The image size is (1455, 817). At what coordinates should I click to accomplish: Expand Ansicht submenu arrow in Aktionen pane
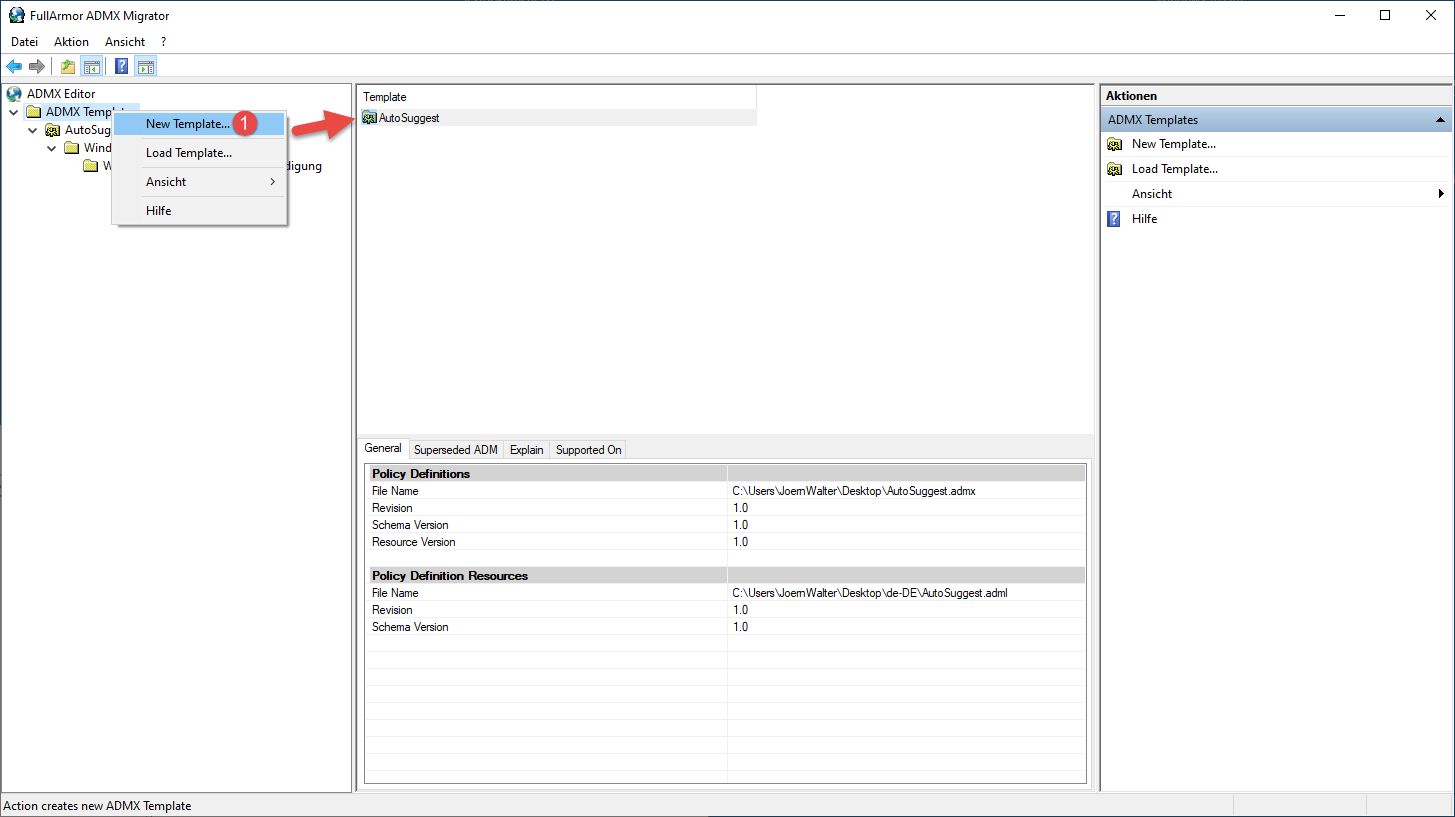[x=1441, y=194]
